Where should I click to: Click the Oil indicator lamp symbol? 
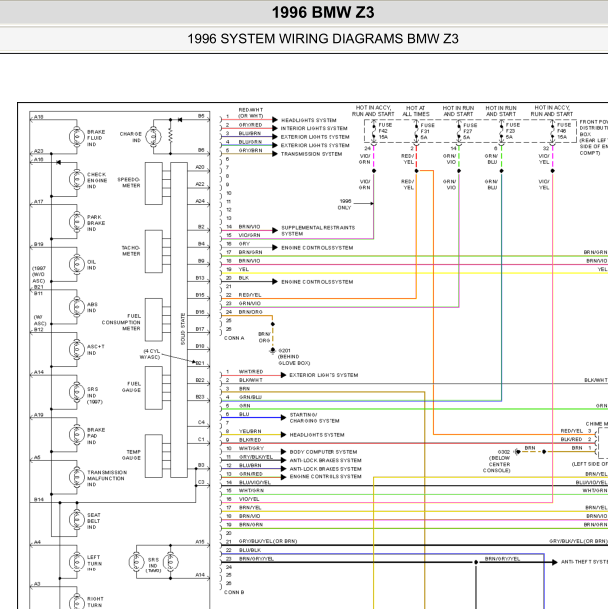point(77,264)
